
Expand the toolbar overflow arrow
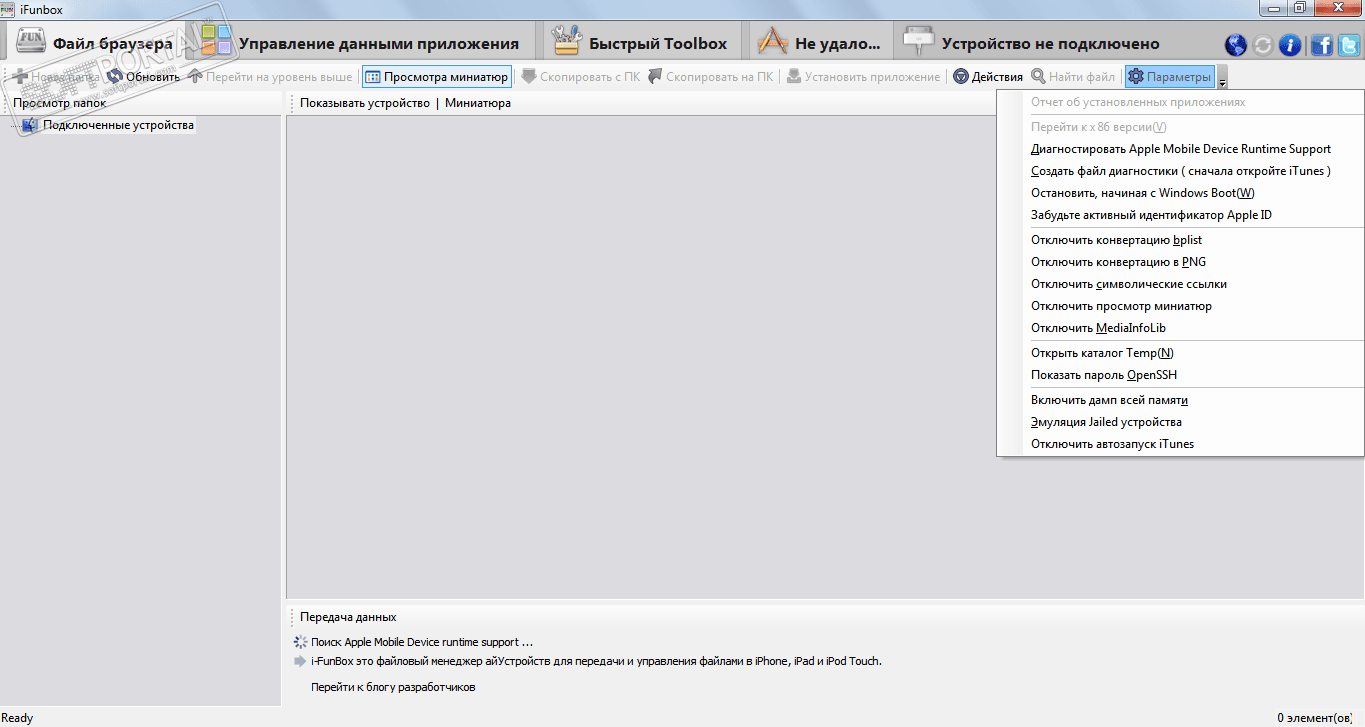tap(1223, 78)
